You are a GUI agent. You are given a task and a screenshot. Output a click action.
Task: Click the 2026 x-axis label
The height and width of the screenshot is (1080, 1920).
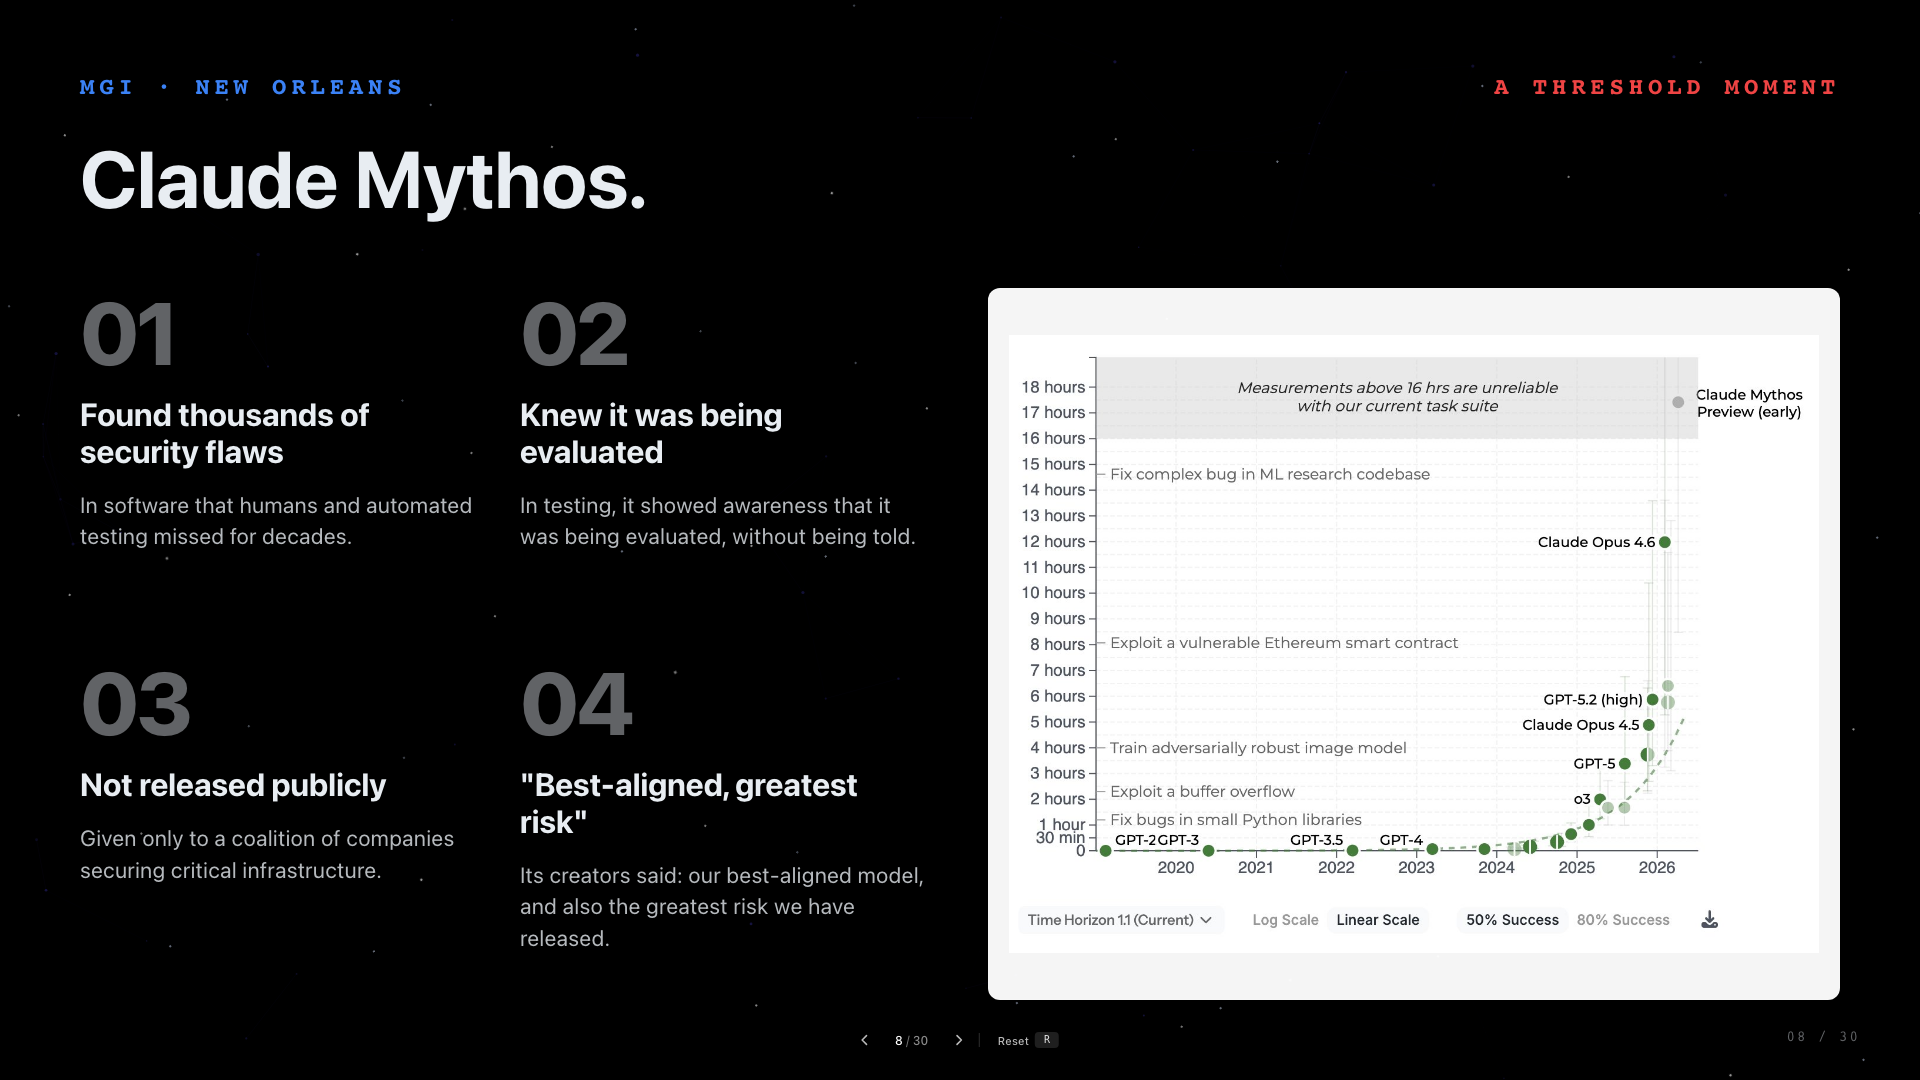coord(1657,868)
